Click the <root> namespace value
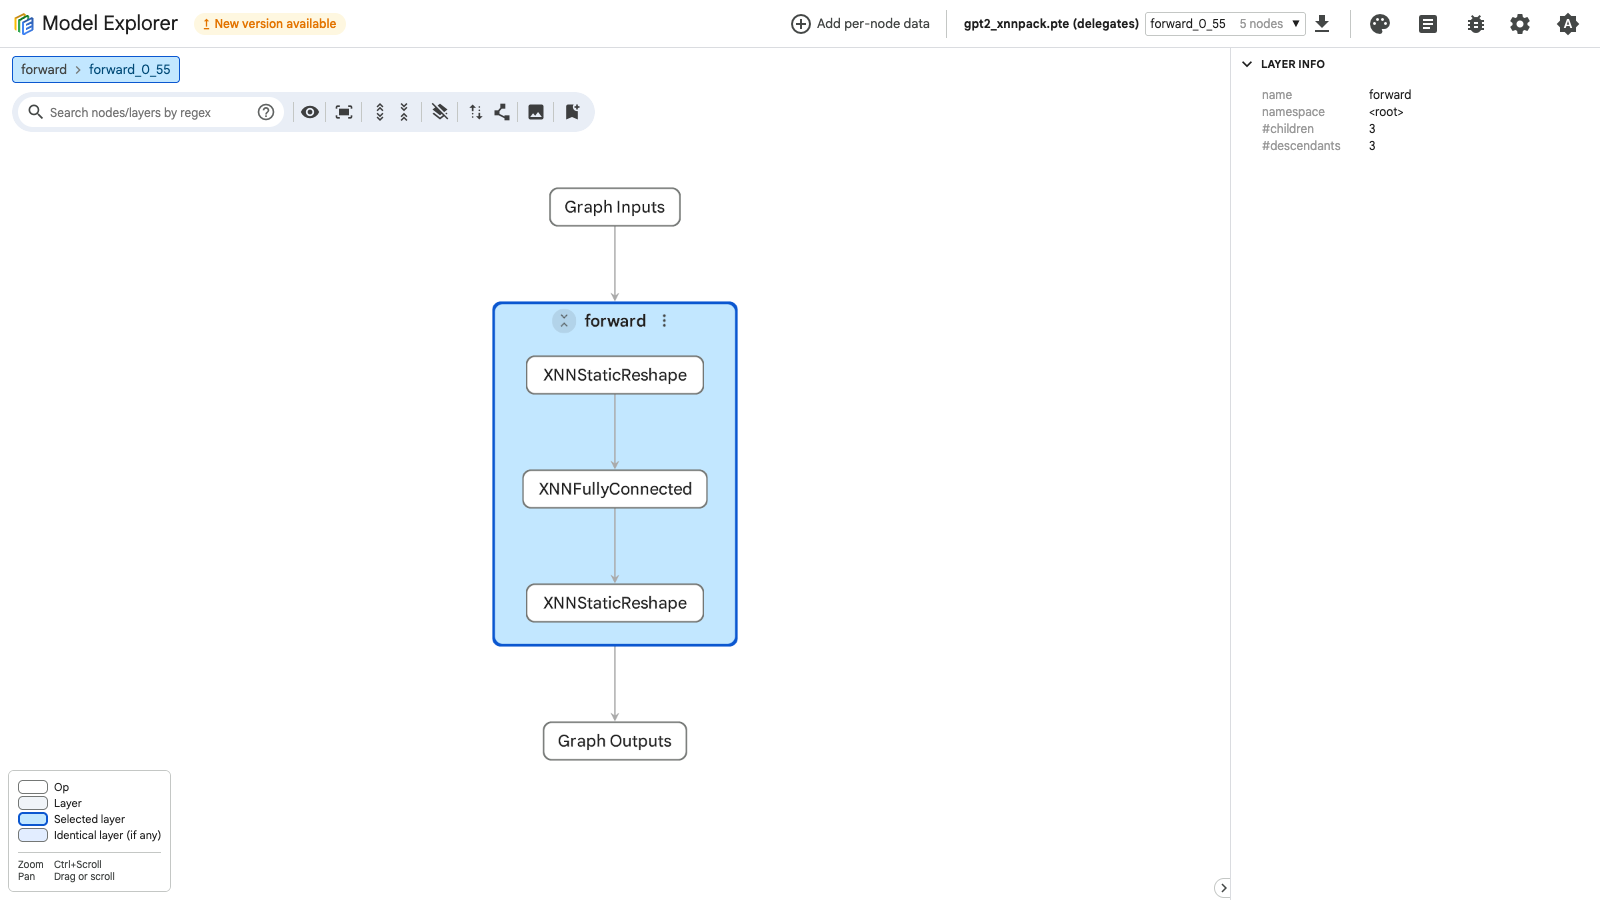Screen dimensions: 1600x900 (1386, 112)
